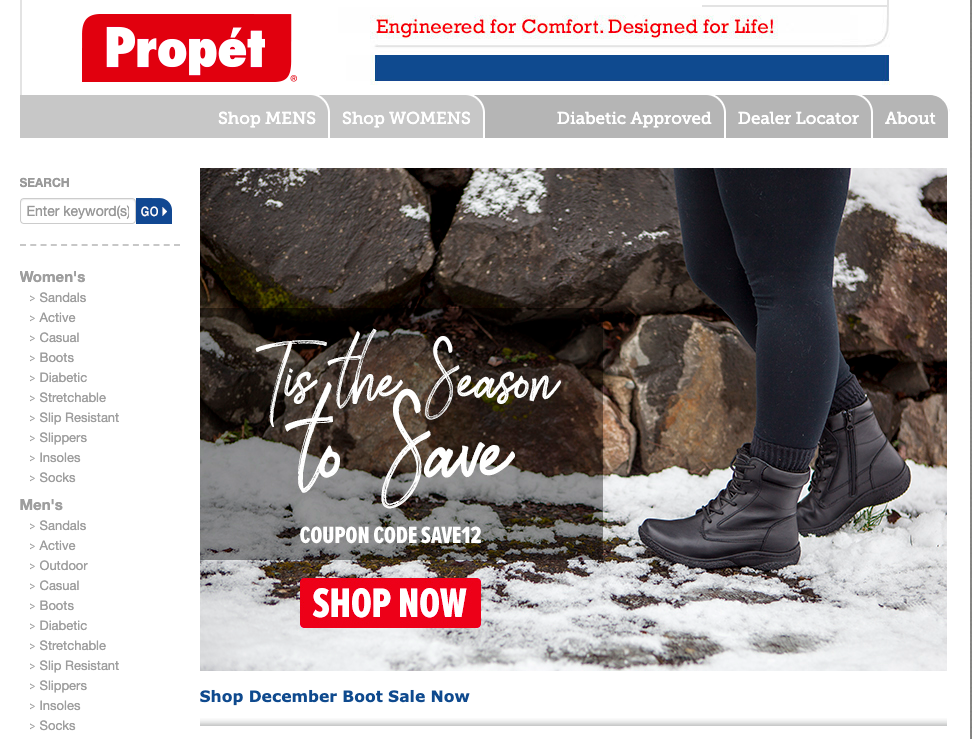The height and width of the screenshot is (739, 972).
Task: Click the Women's section heading
Action: point(53,277)
